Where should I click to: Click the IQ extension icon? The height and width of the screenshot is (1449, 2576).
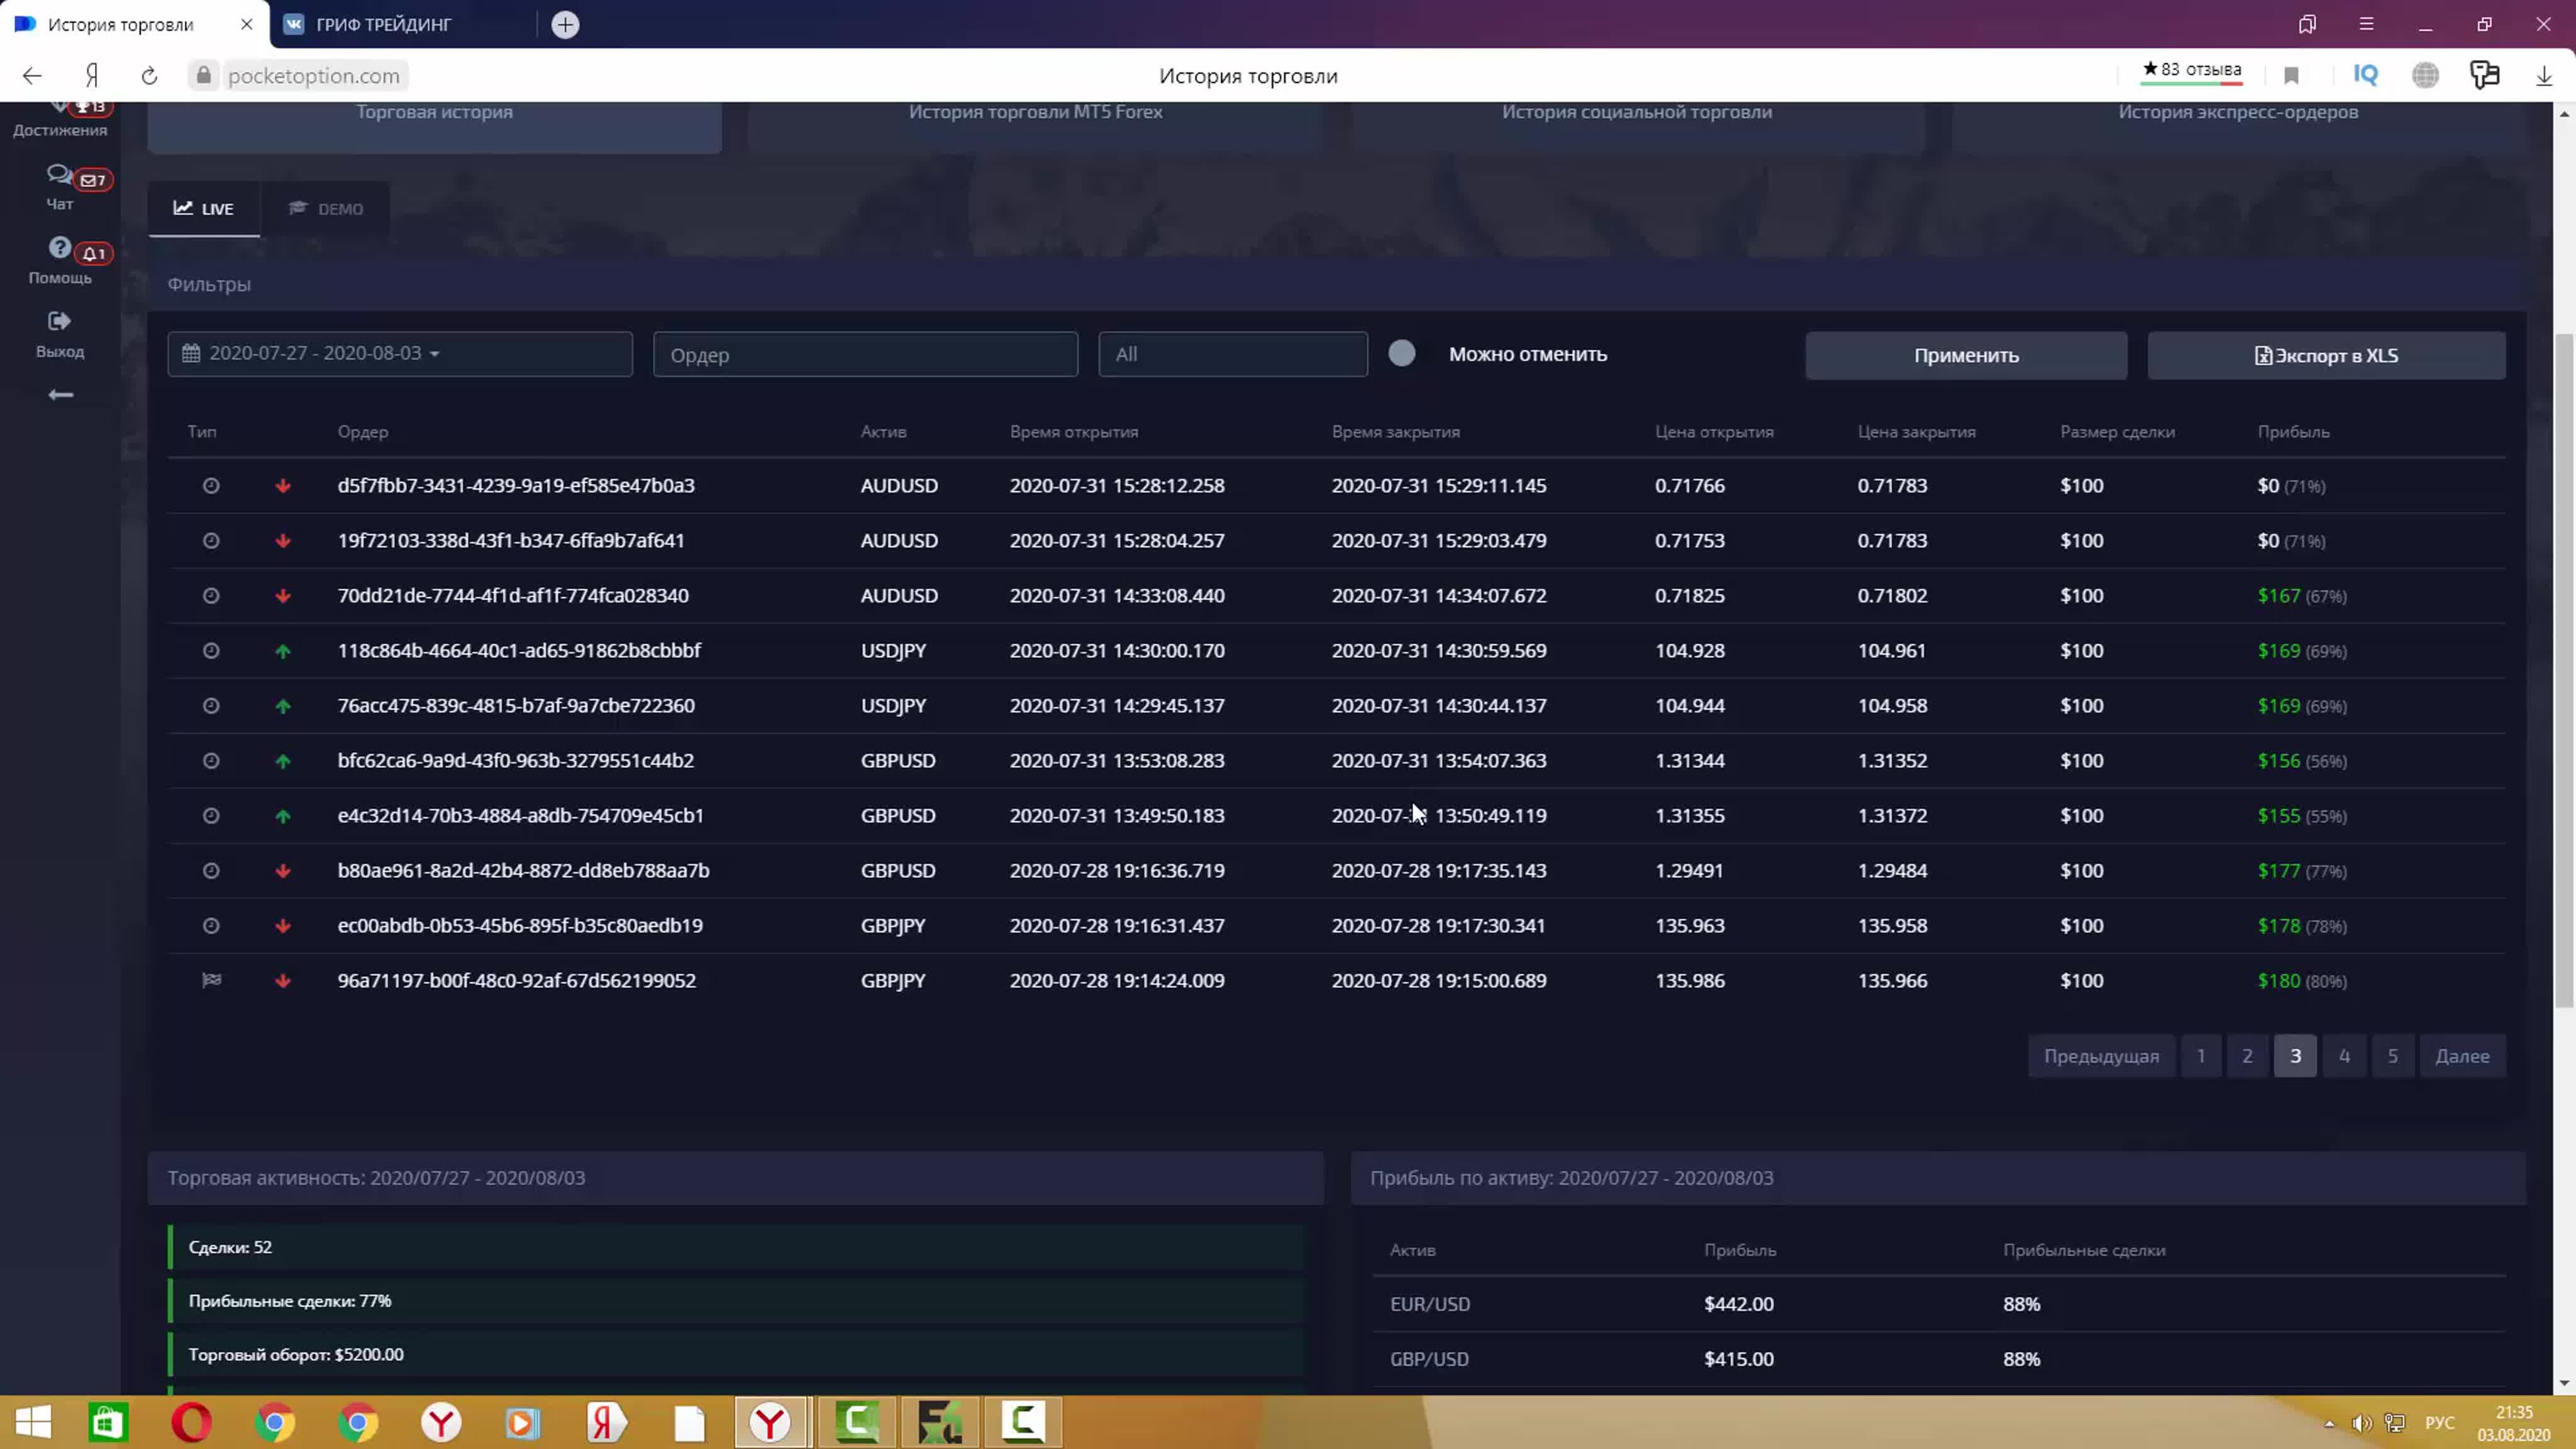2366,75
